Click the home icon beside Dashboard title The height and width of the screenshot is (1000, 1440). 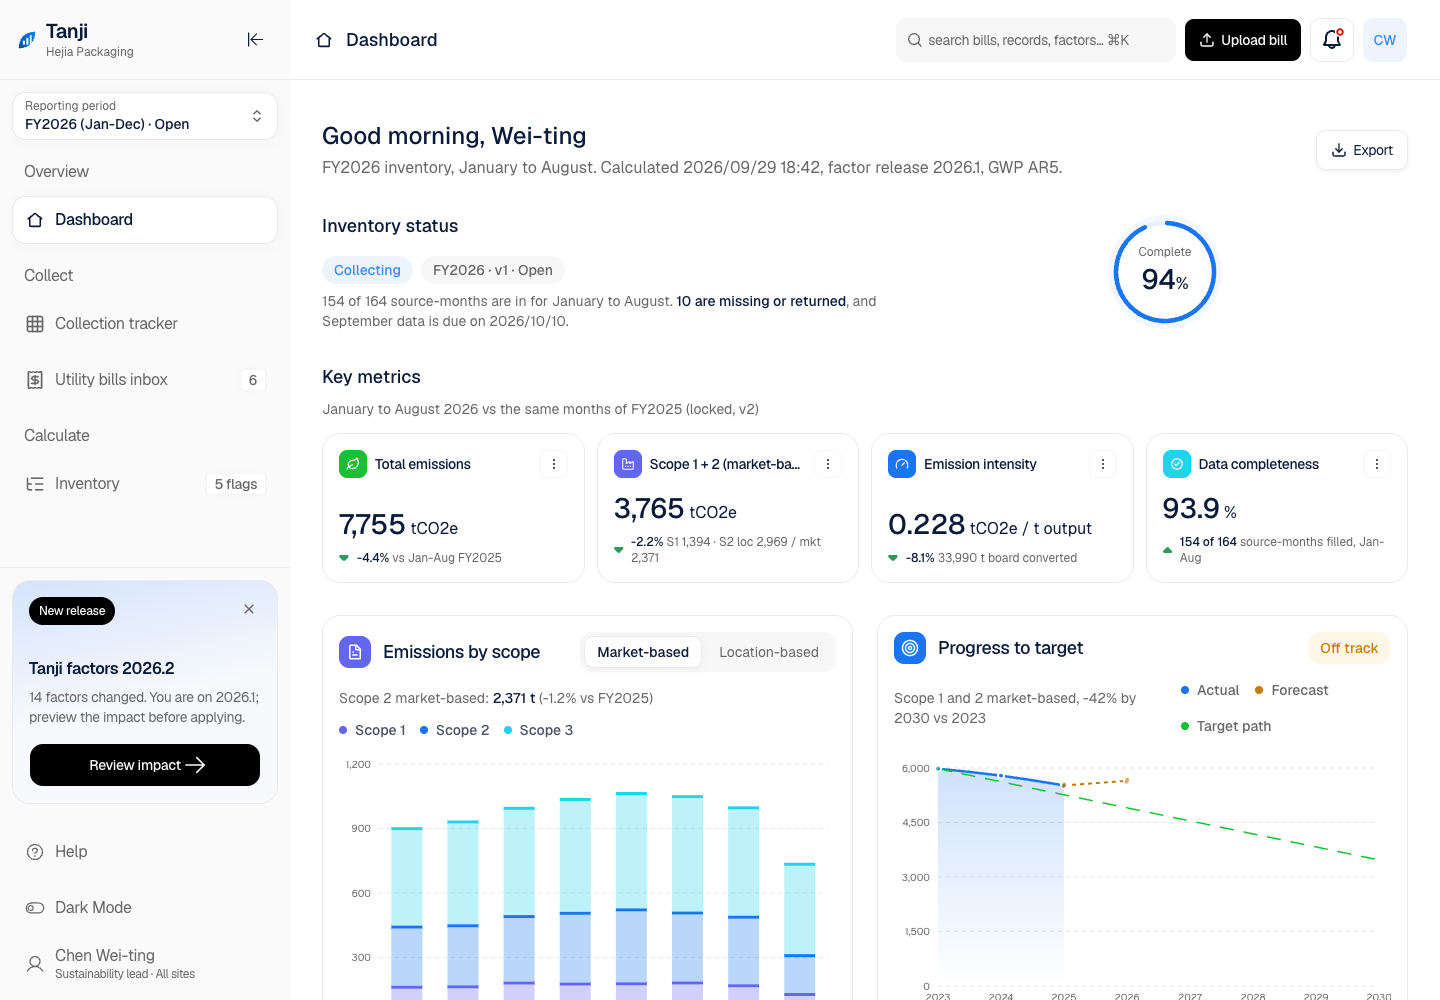click(324, 40)
